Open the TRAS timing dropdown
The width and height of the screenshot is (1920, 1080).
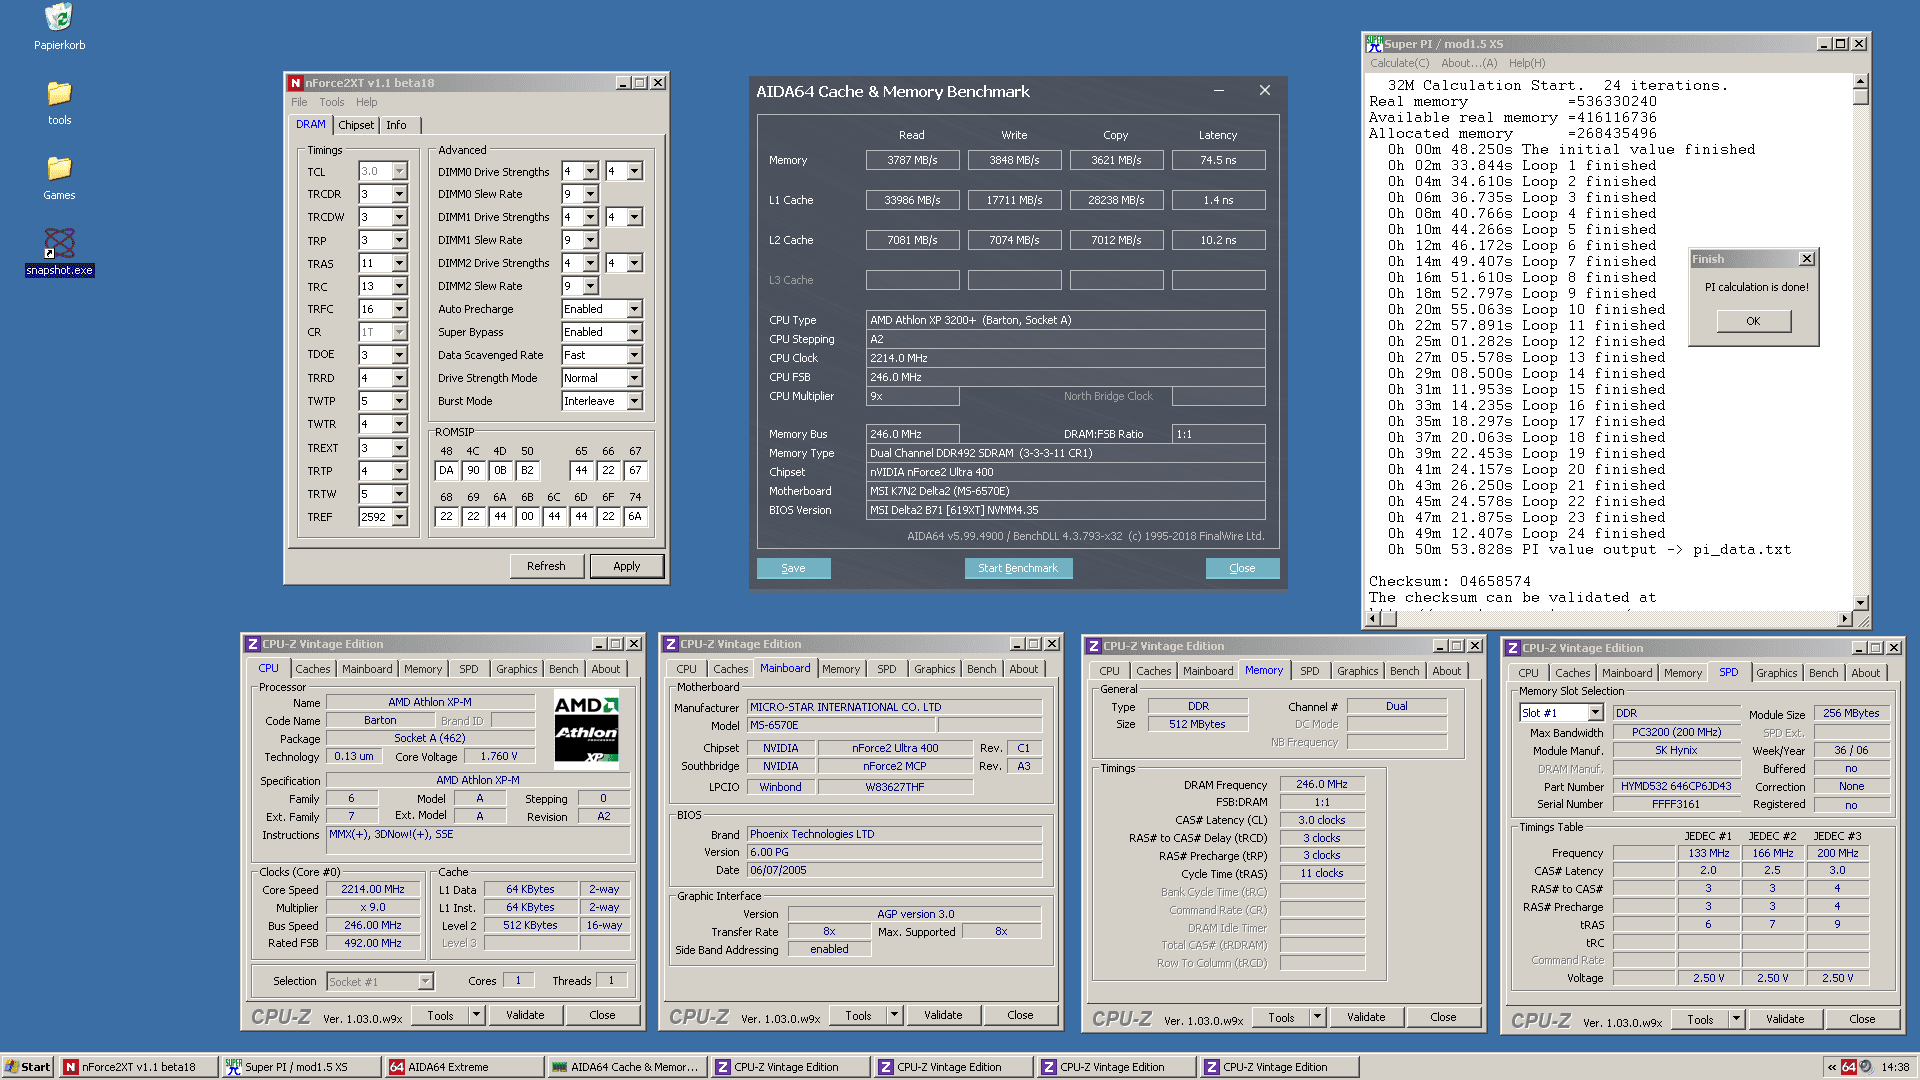coord(399,263)
